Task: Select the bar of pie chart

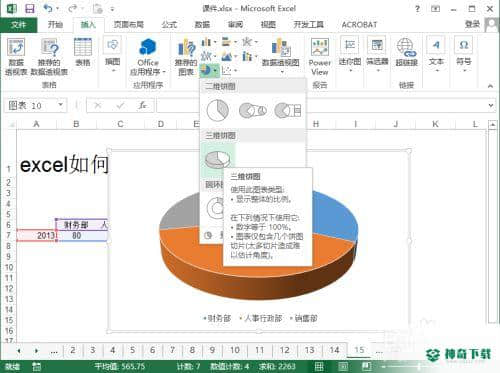Action: click(x=288, y=110)
